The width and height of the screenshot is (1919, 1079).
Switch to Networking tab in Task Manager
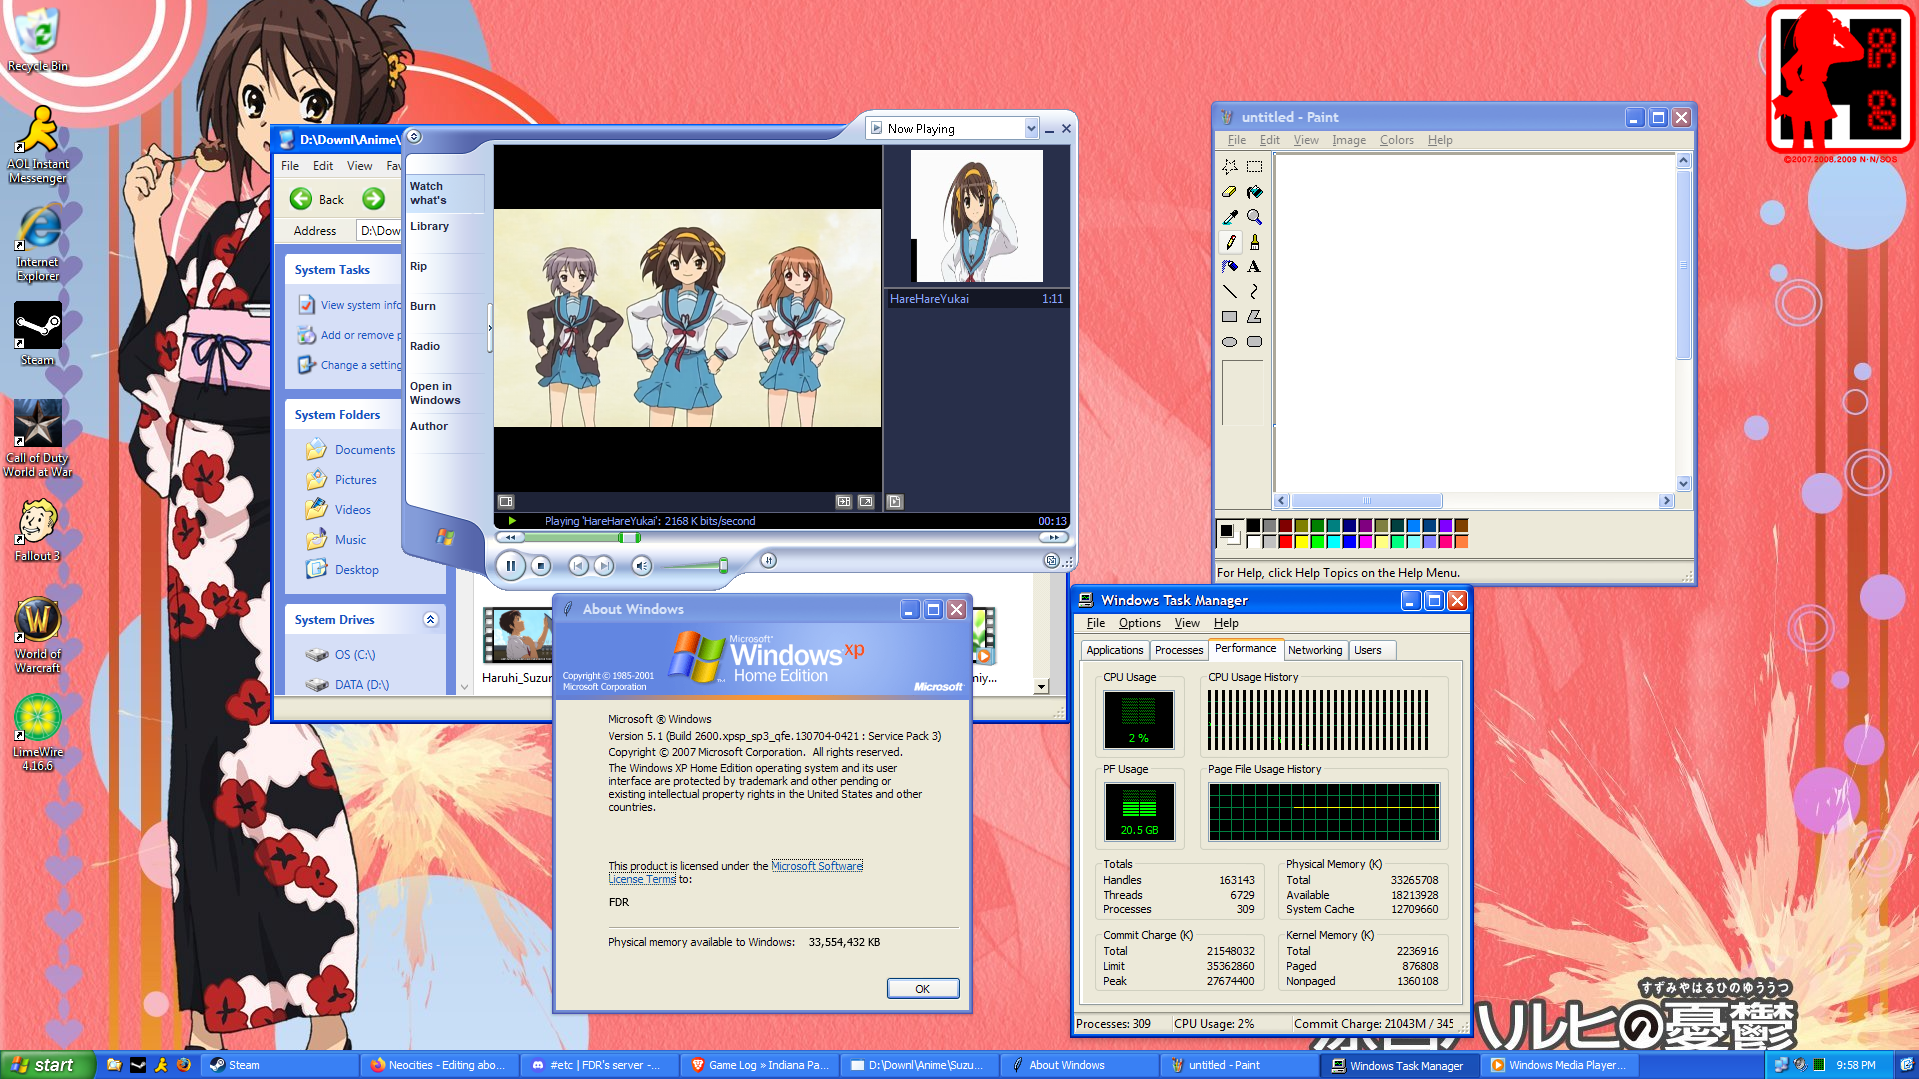[1315, 650]
